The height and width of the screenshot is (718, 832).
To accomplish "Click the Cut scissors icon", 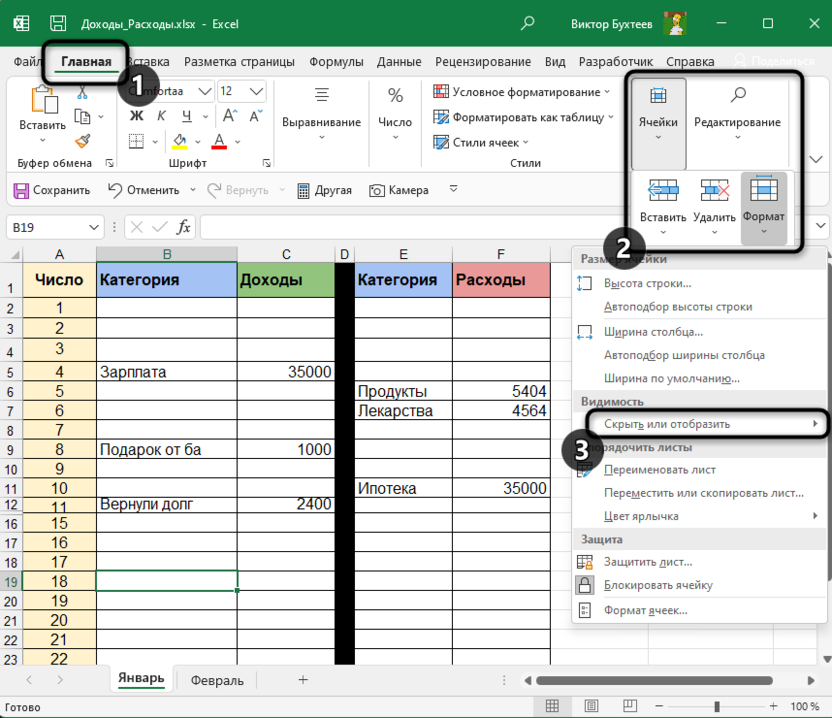I will point(83,92).
